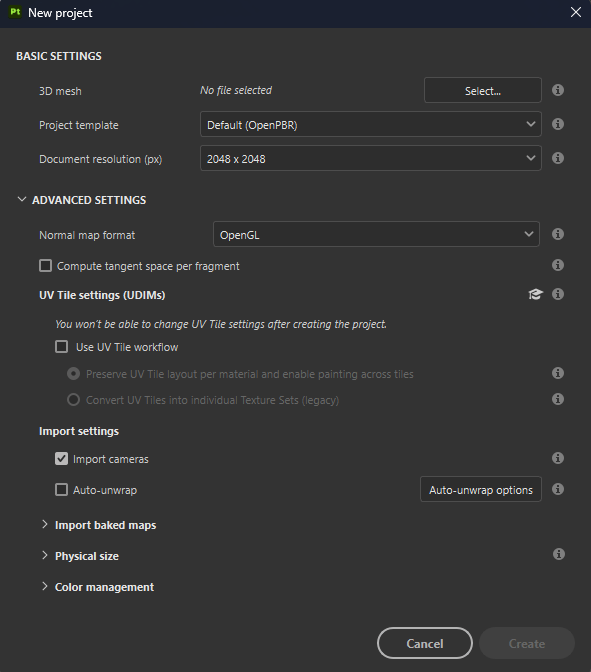The height and width of the screenshot is (672, 591).
Task: Click the Create button
Action: click(x=527, y=643)
